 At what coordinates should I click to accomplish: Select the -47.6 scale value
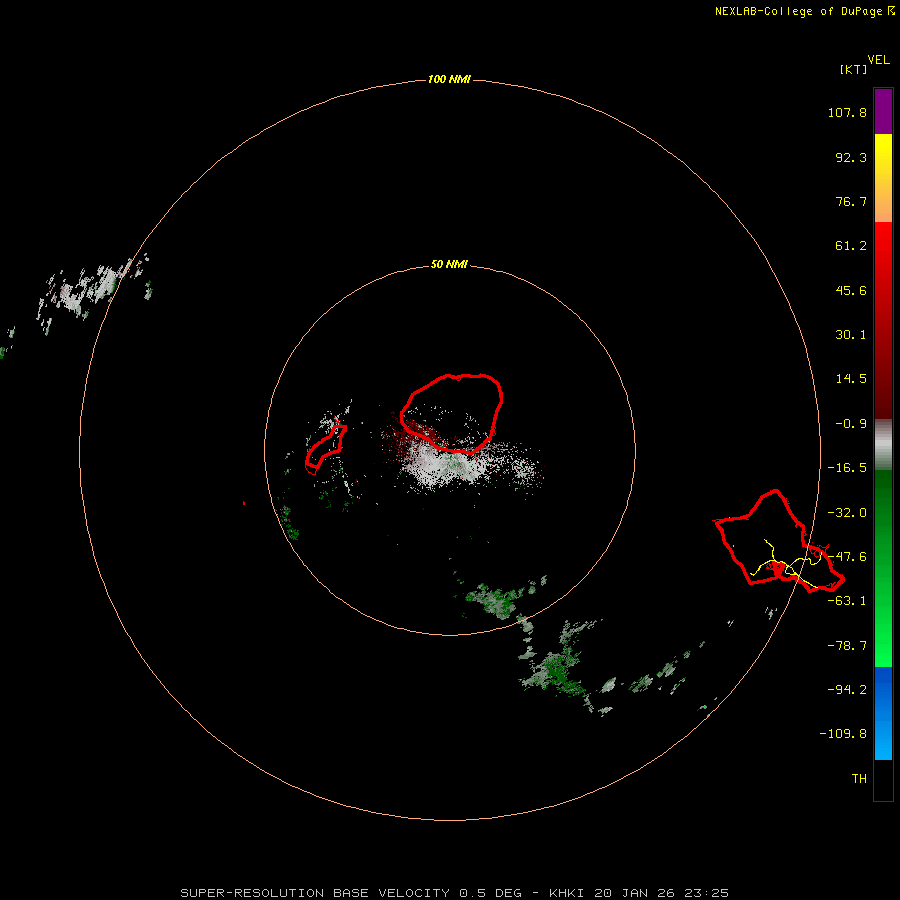(847, 557)
